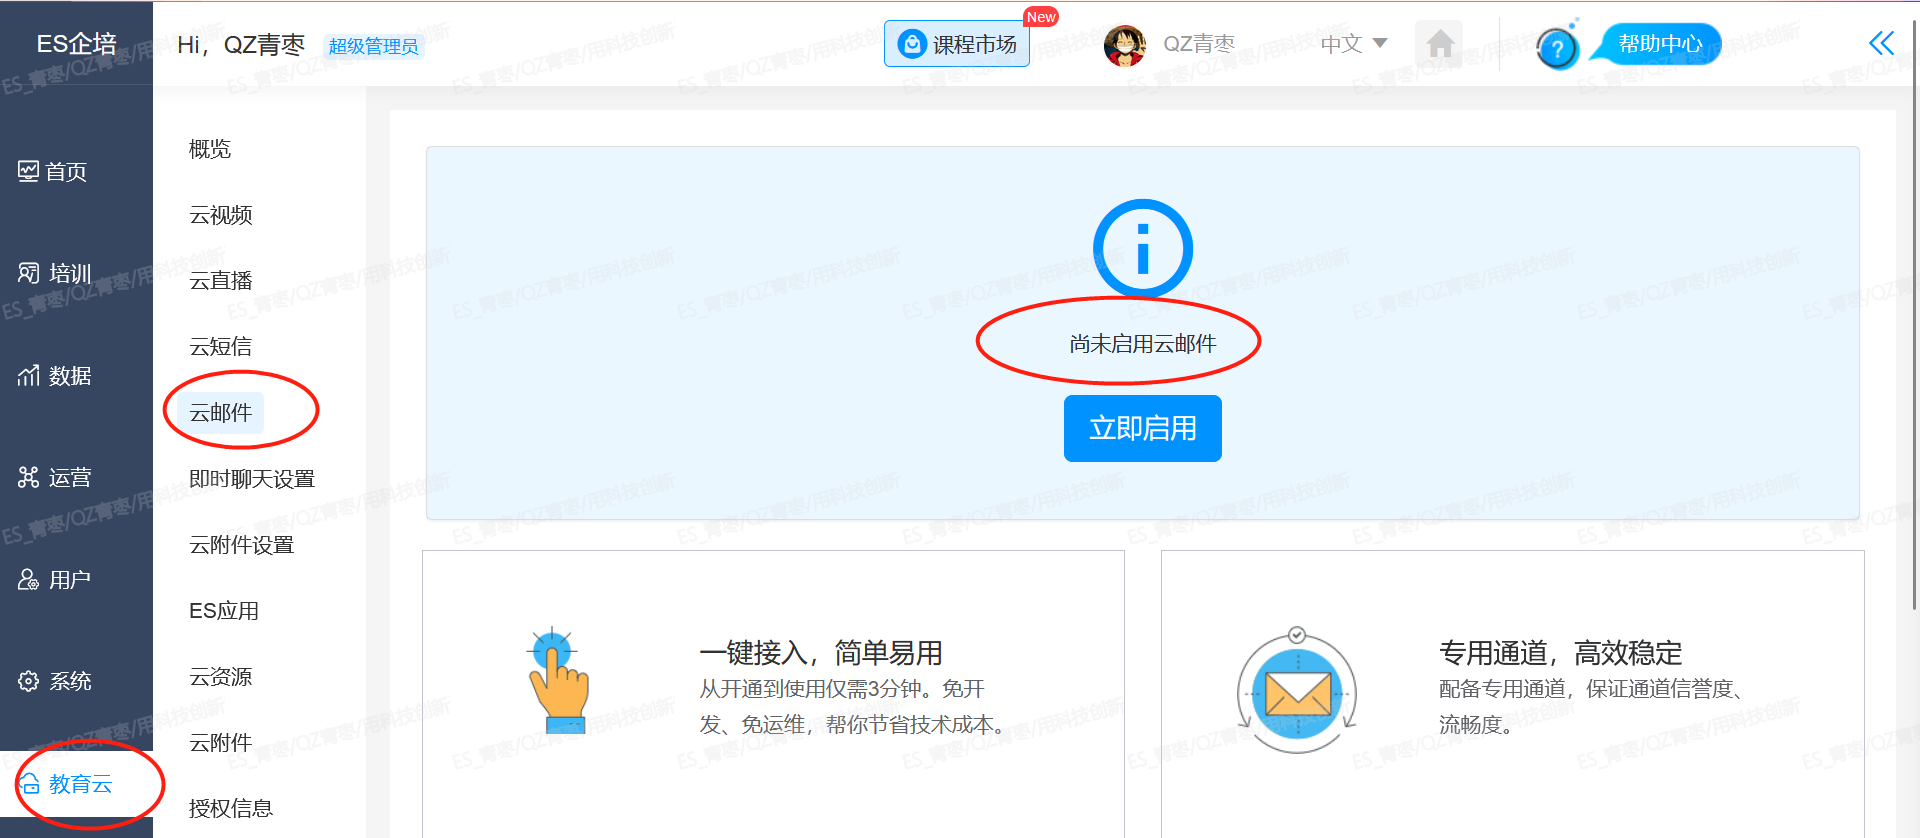Click the blue question mark help icon

click(x=1556, y=47)
